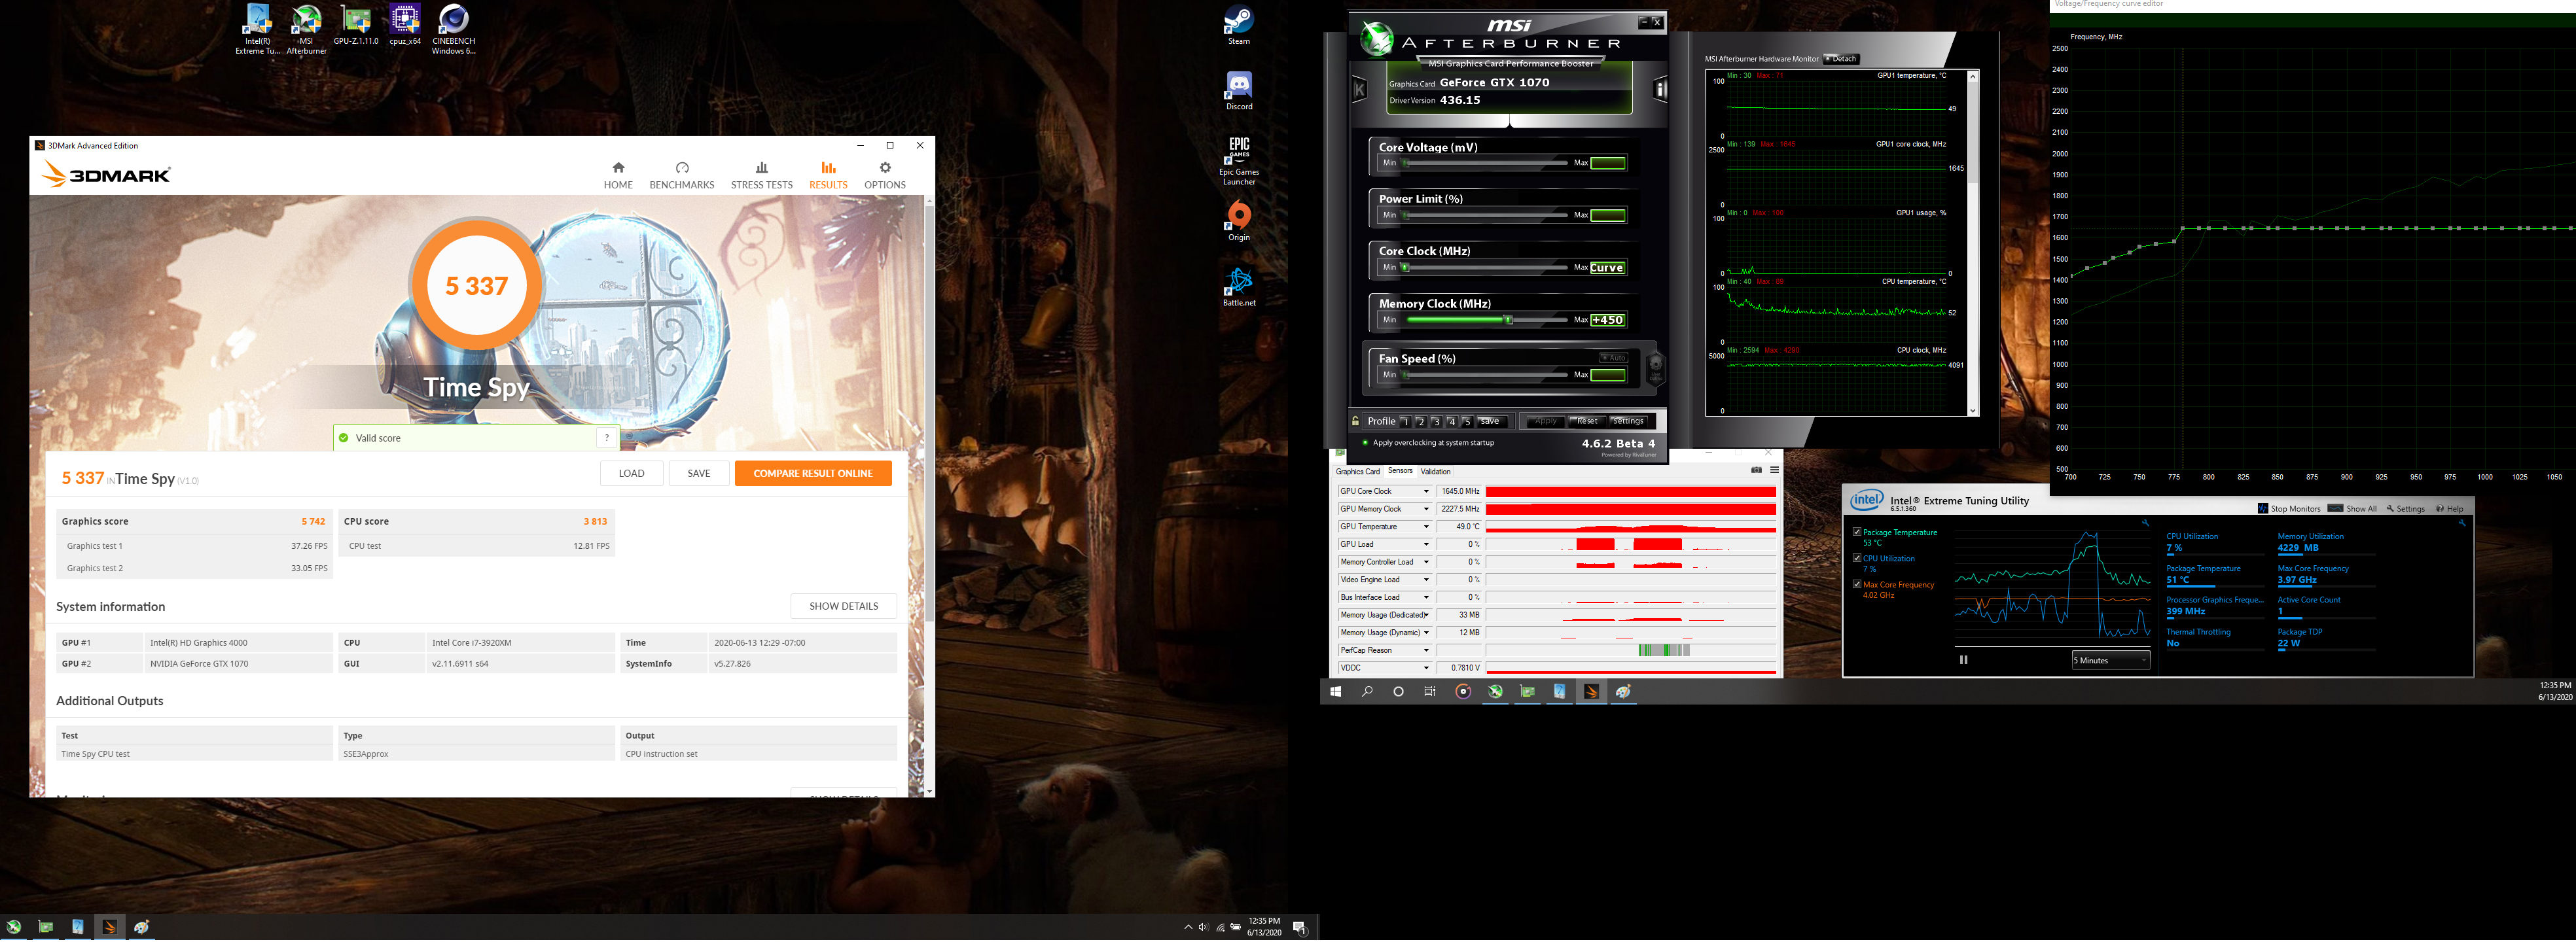Click Cortana circle on taskbar
Viewport: 2576px width, 942px height.
1398,691
